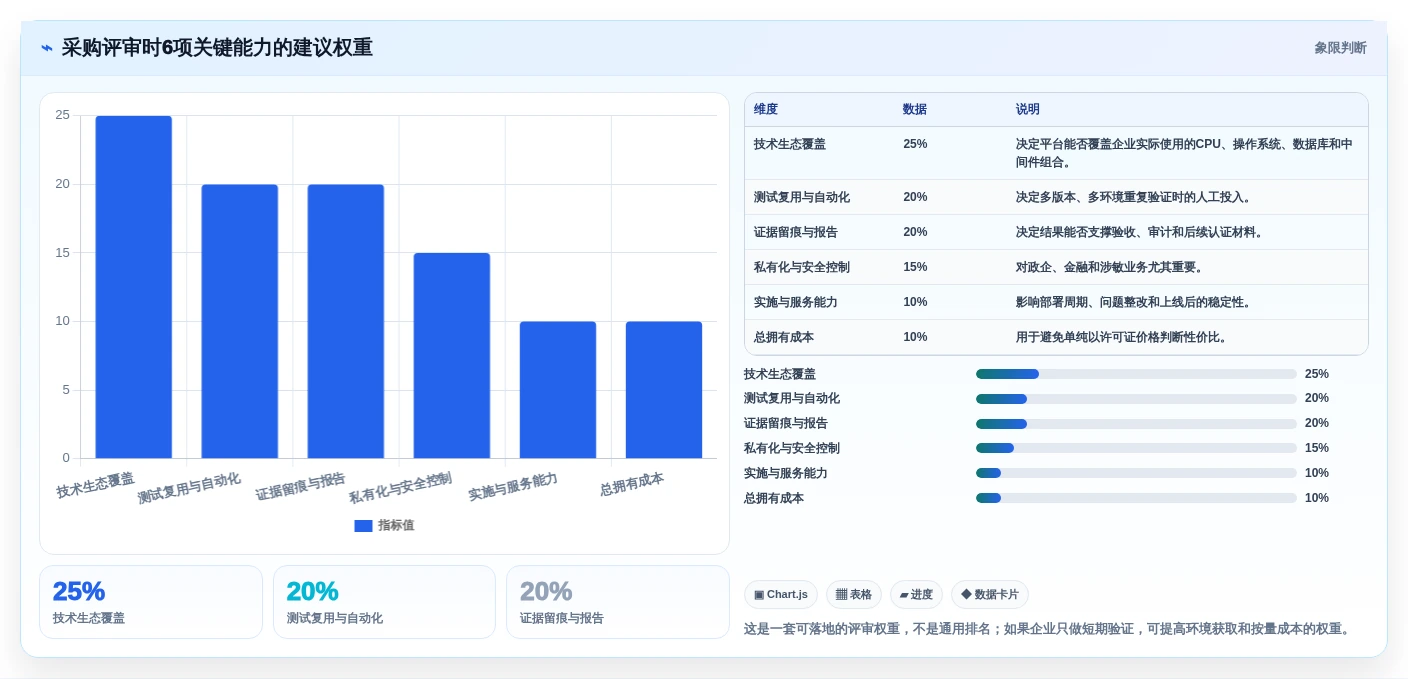The width and height of the screenshot is (1408, 679).
Task: Click the blue legend swatch for 指标值
Action: tap(363, 525)
